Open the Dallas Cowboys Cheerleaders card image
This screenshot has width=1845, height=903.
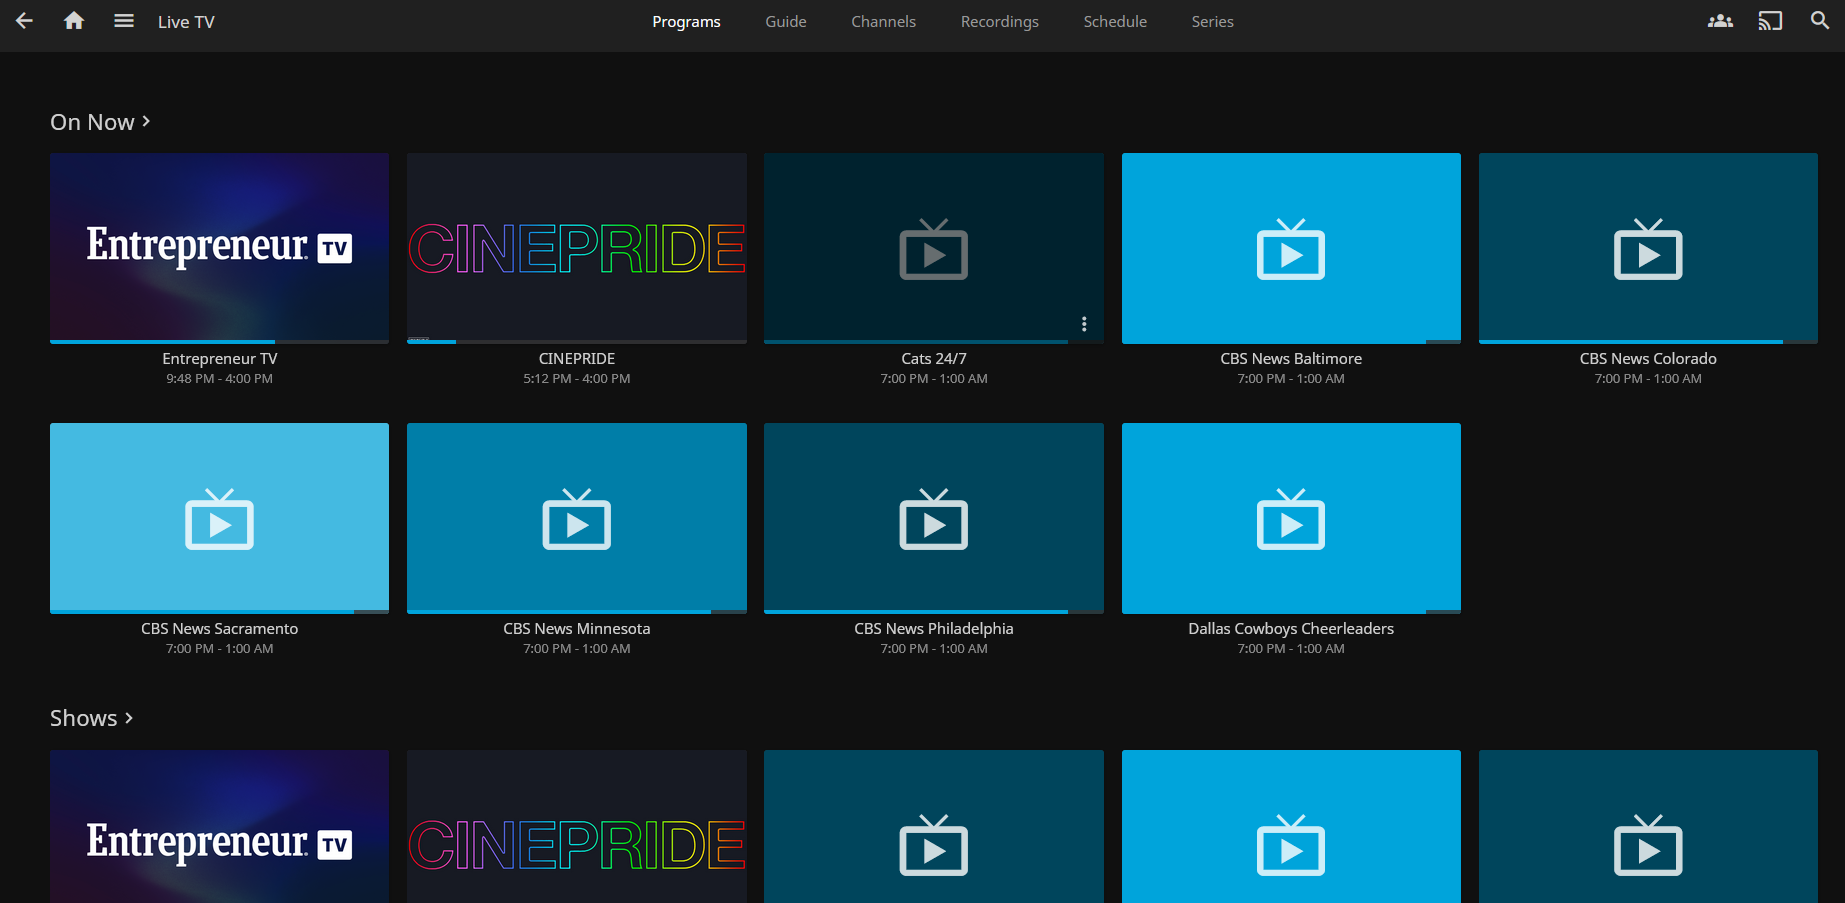click(1291, 518)
